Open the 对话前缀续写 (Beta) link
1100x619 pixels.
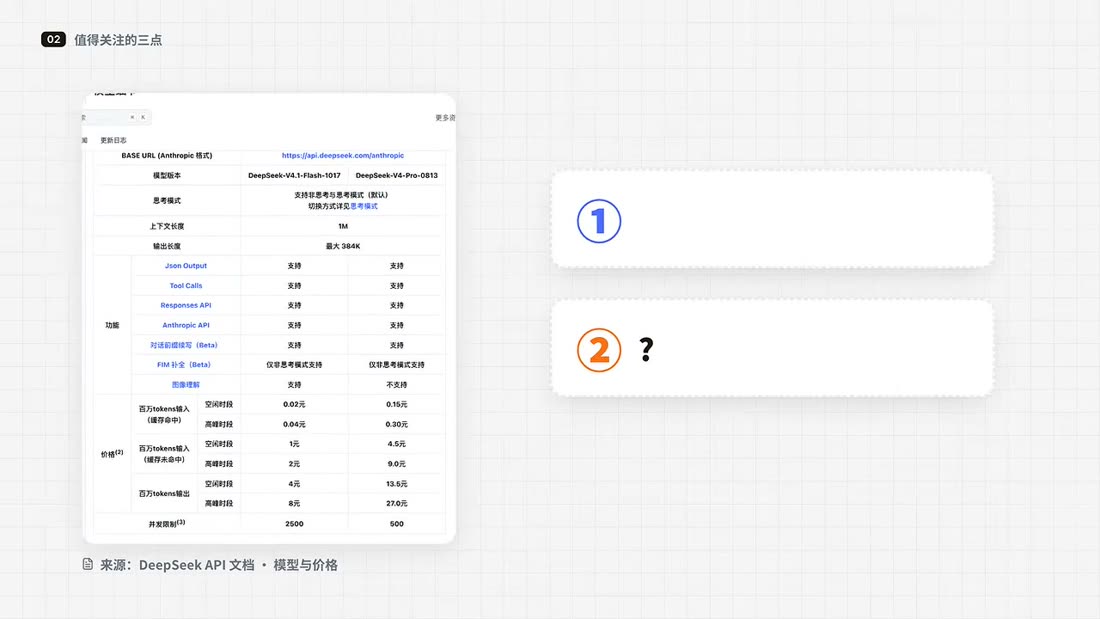coord(184,345)
